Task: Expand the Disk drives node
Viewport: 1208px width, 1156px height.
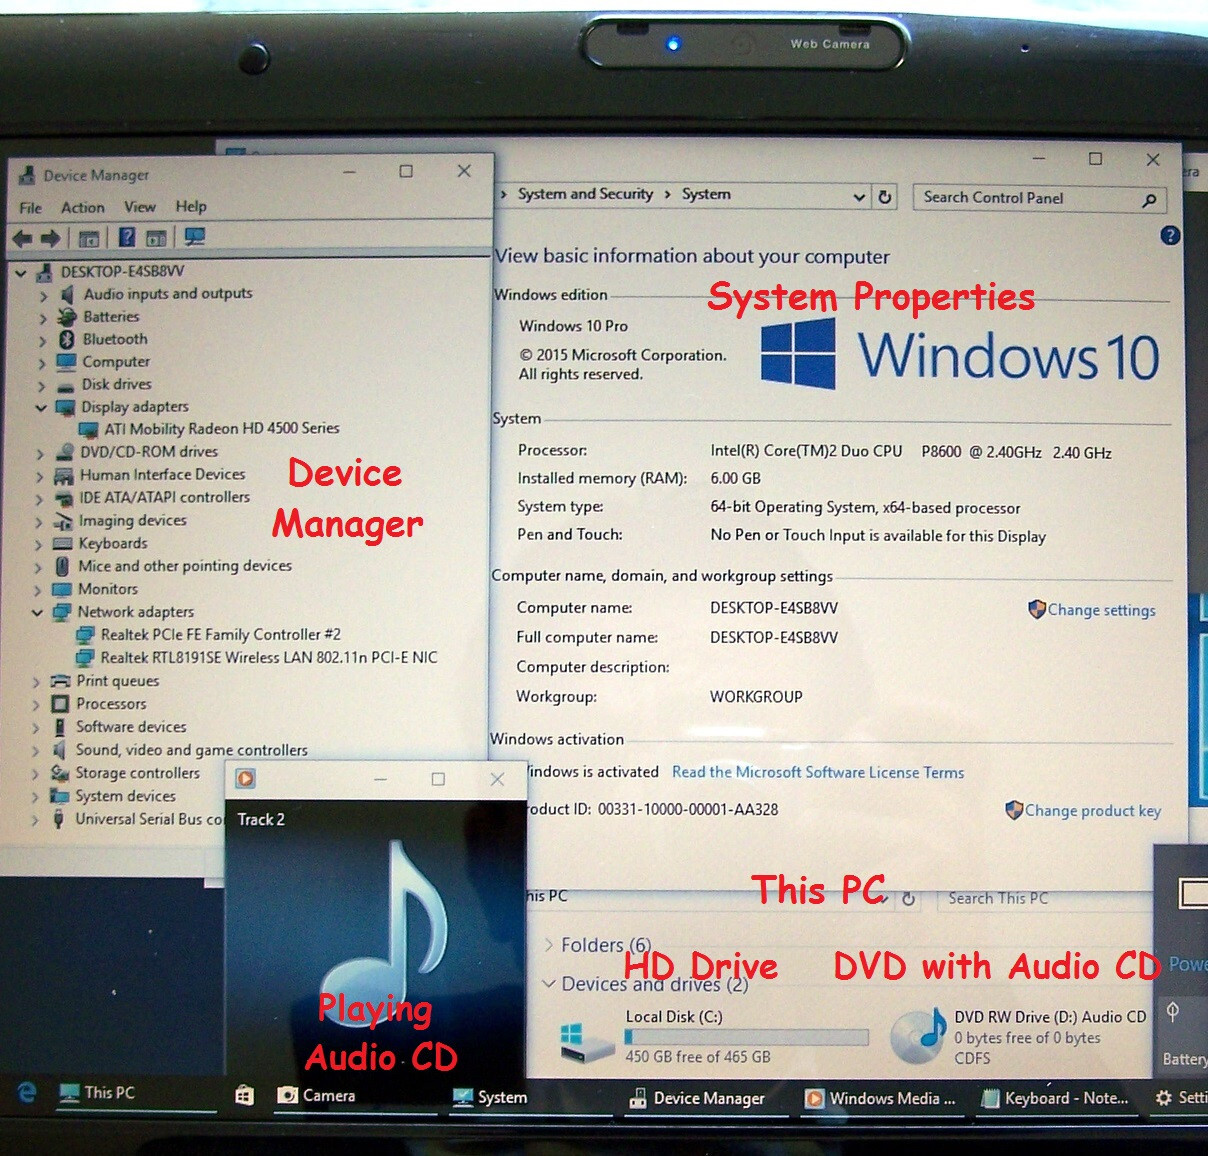Action: point(42,386)
